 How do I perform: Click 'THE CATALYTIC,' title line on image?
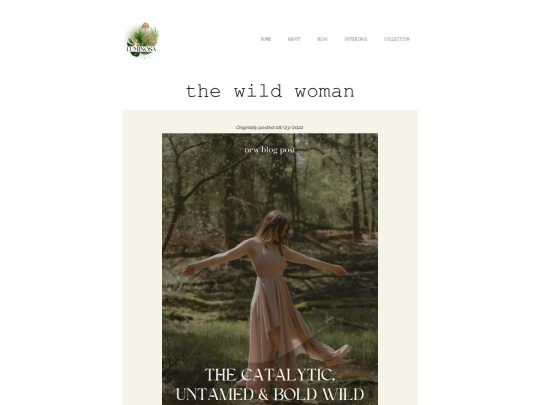(x=270, y=375)
